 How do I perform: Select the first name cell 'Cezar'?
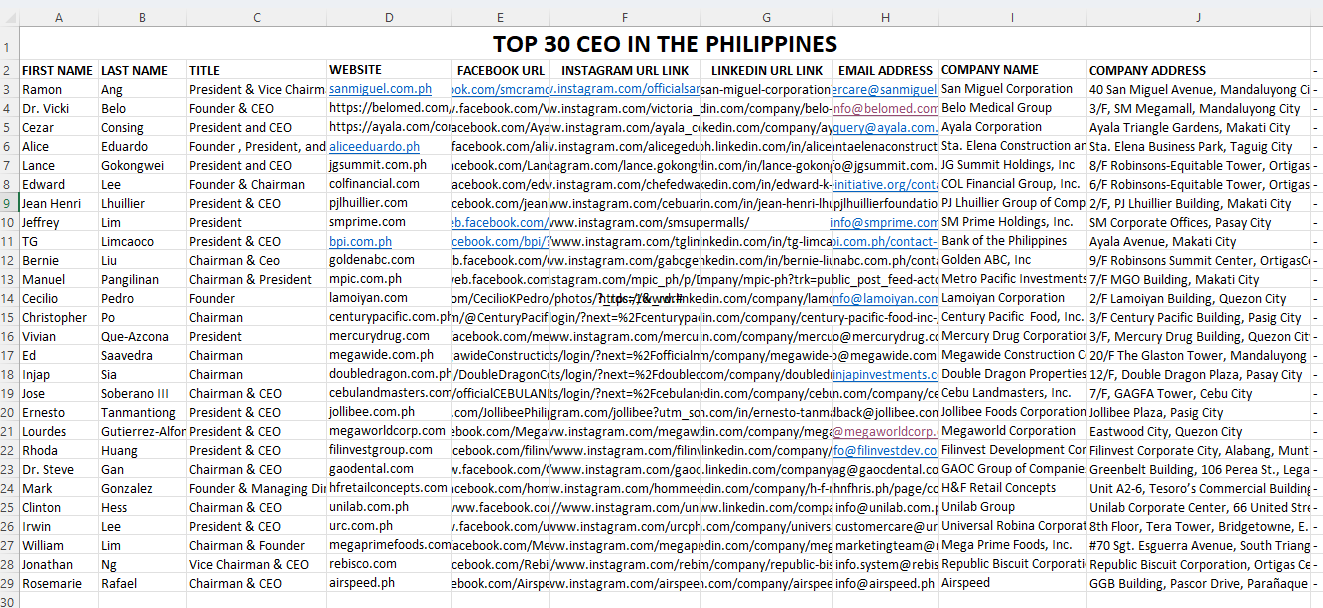pos(59,127)
